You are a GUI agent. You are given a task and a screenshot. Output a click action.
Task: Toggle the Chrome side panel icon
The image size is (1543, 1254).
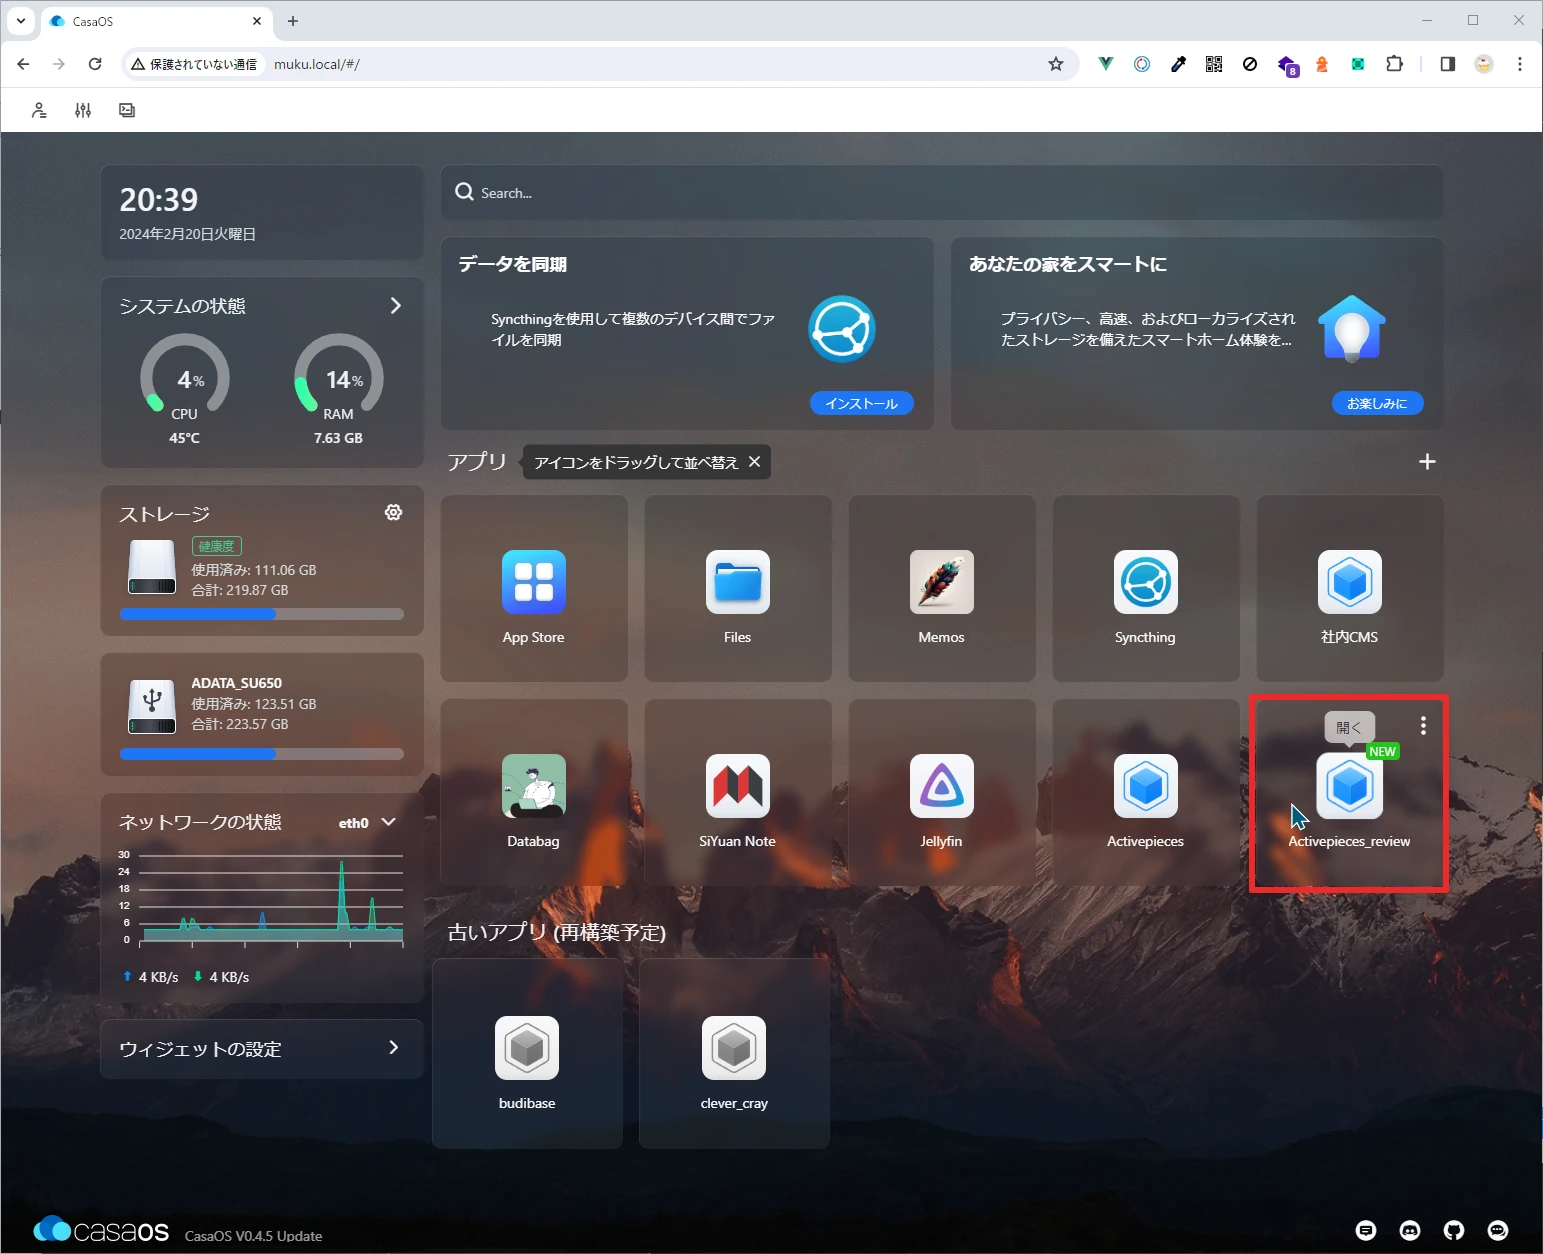1447,64
